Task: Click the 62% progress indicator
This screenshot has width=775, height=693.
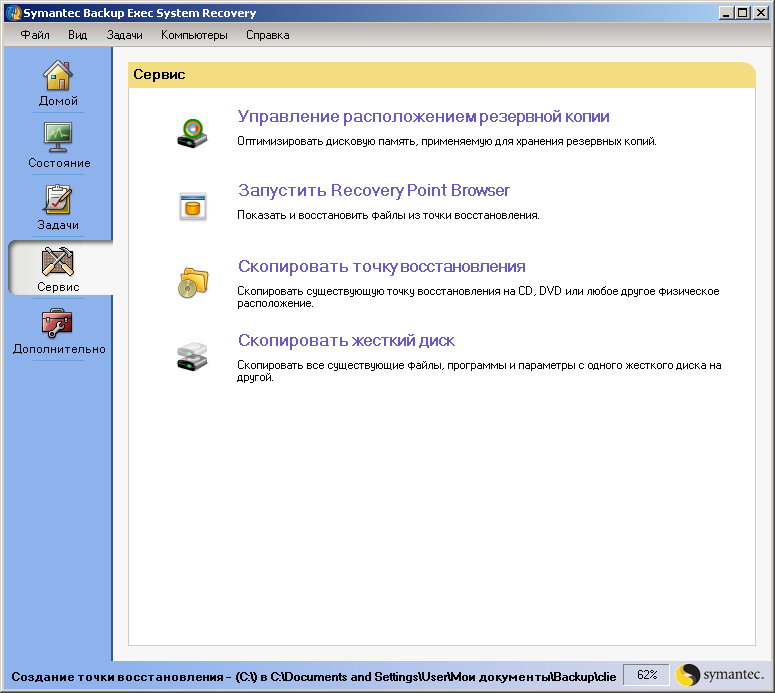Action: click(x=646, y=675)
